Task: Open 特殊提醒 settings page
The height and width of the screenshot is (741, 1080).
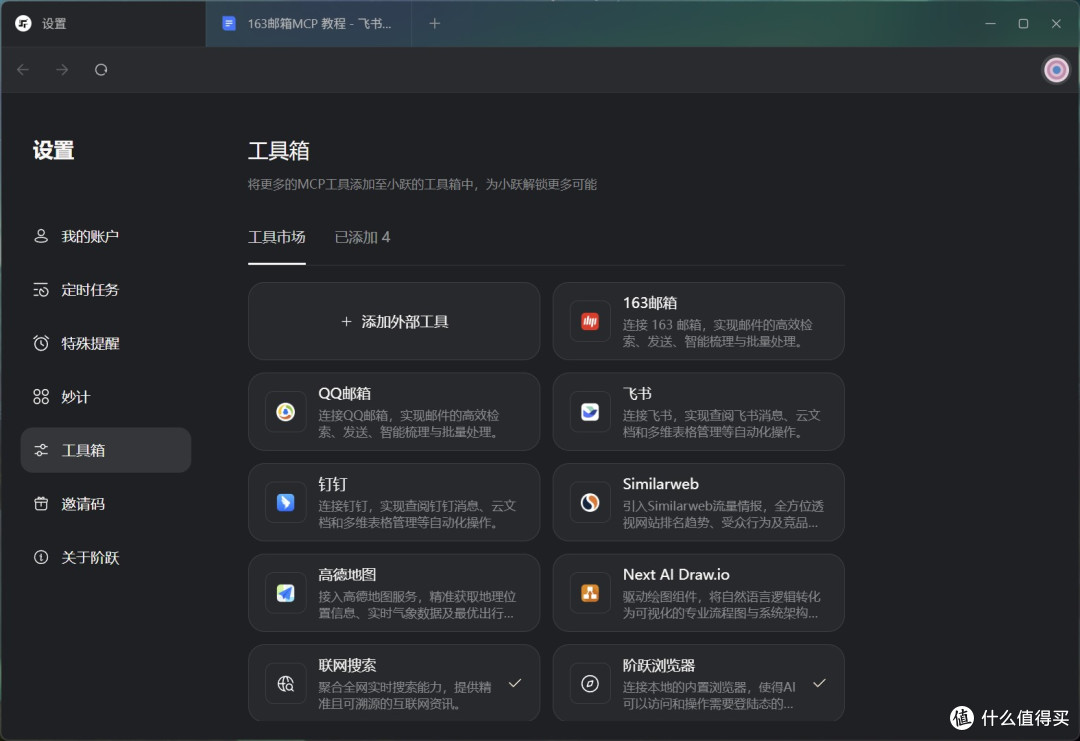Action: click(x=106, y=343)
